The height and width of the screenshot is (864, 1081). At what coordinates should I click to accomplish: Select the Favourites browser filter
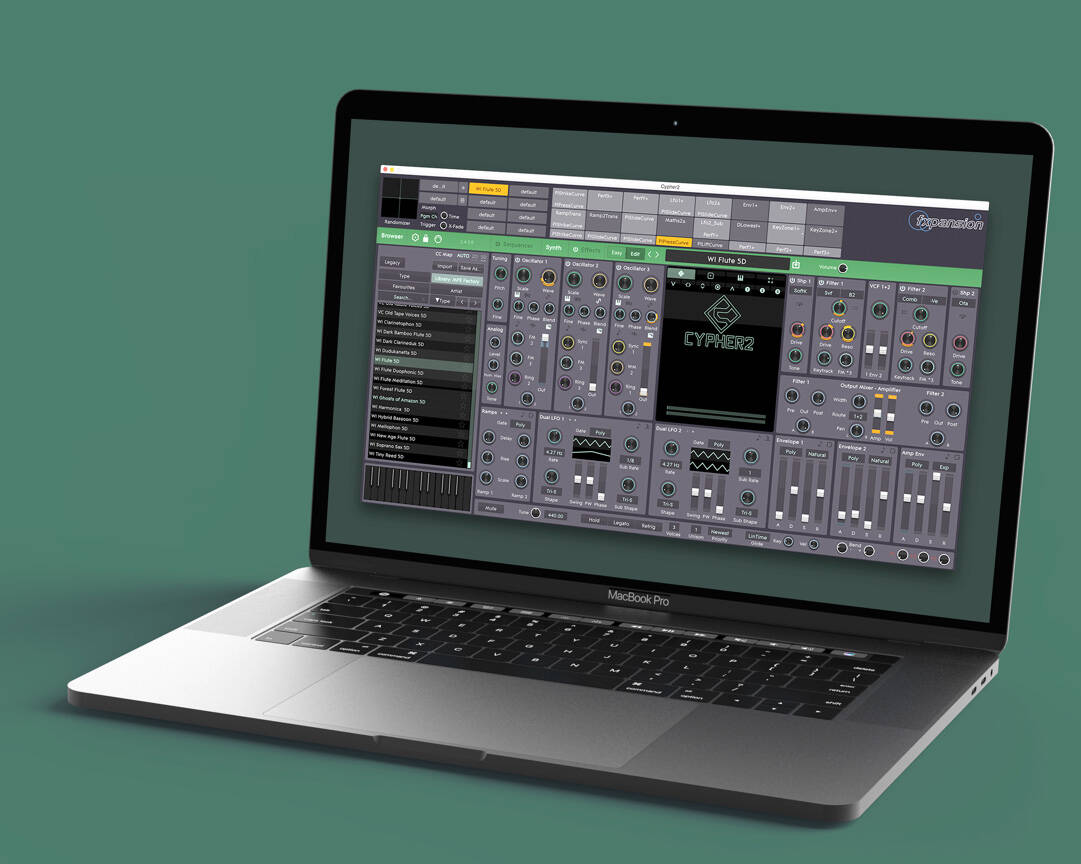[x=403, y=287]
